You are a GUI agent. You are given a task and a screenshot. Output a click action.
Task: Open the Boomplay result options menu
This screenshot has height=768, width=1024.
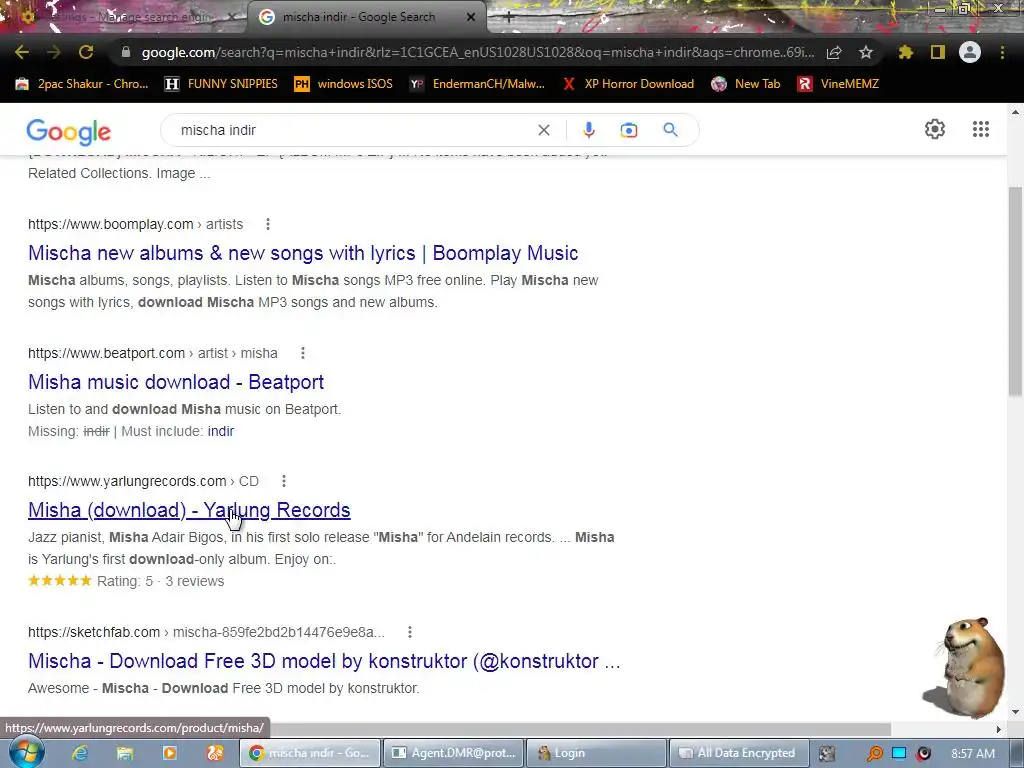(x=268, y=224)
